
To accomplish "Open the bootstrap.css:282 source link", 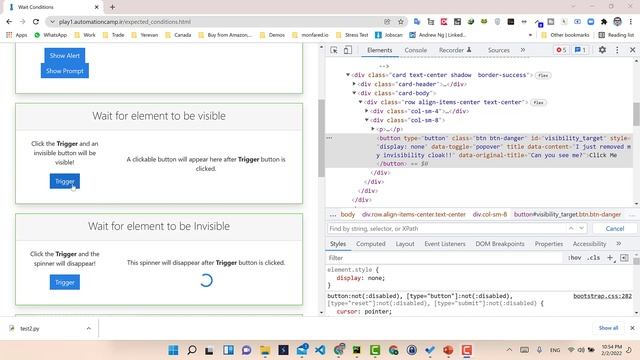I will 602,296.
